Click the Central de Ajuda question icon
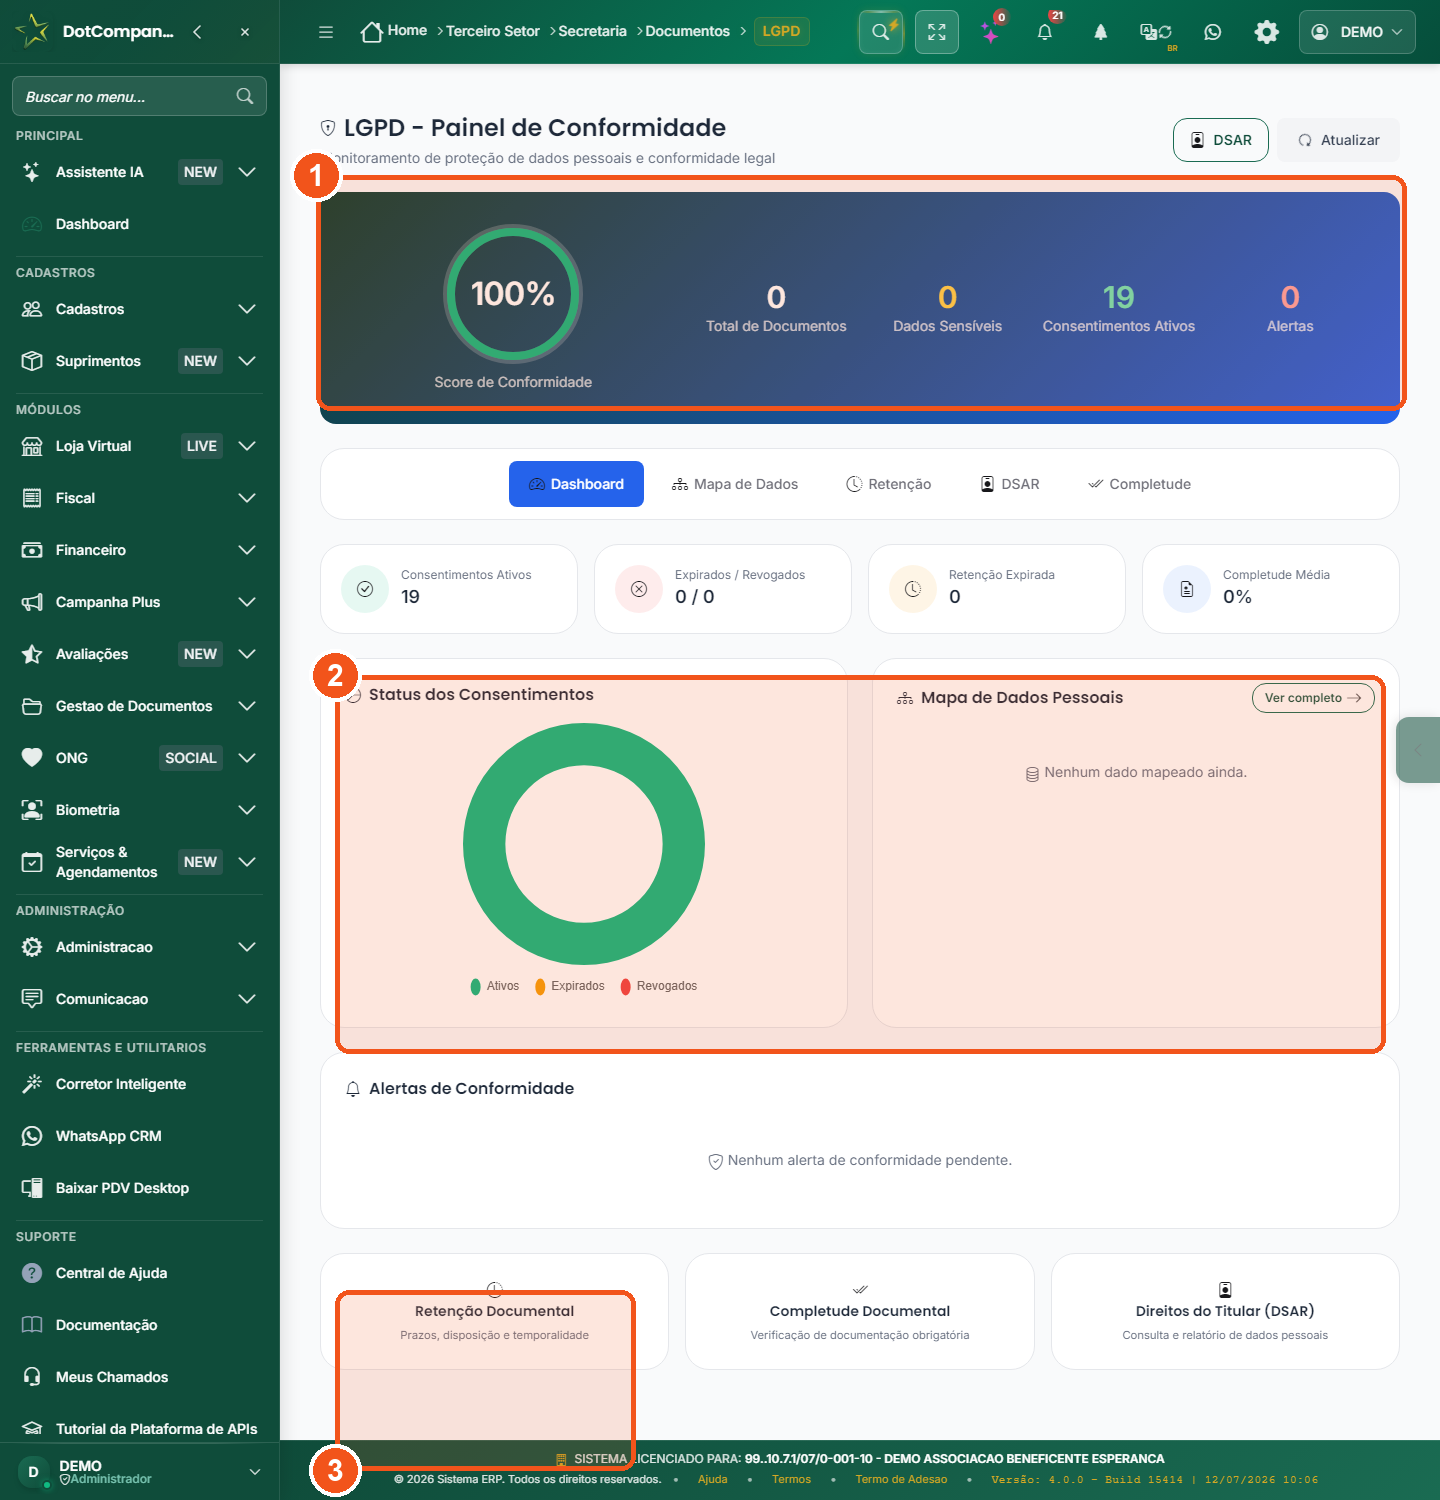Screen dimensions: 1440x1500 (32, 1273)
